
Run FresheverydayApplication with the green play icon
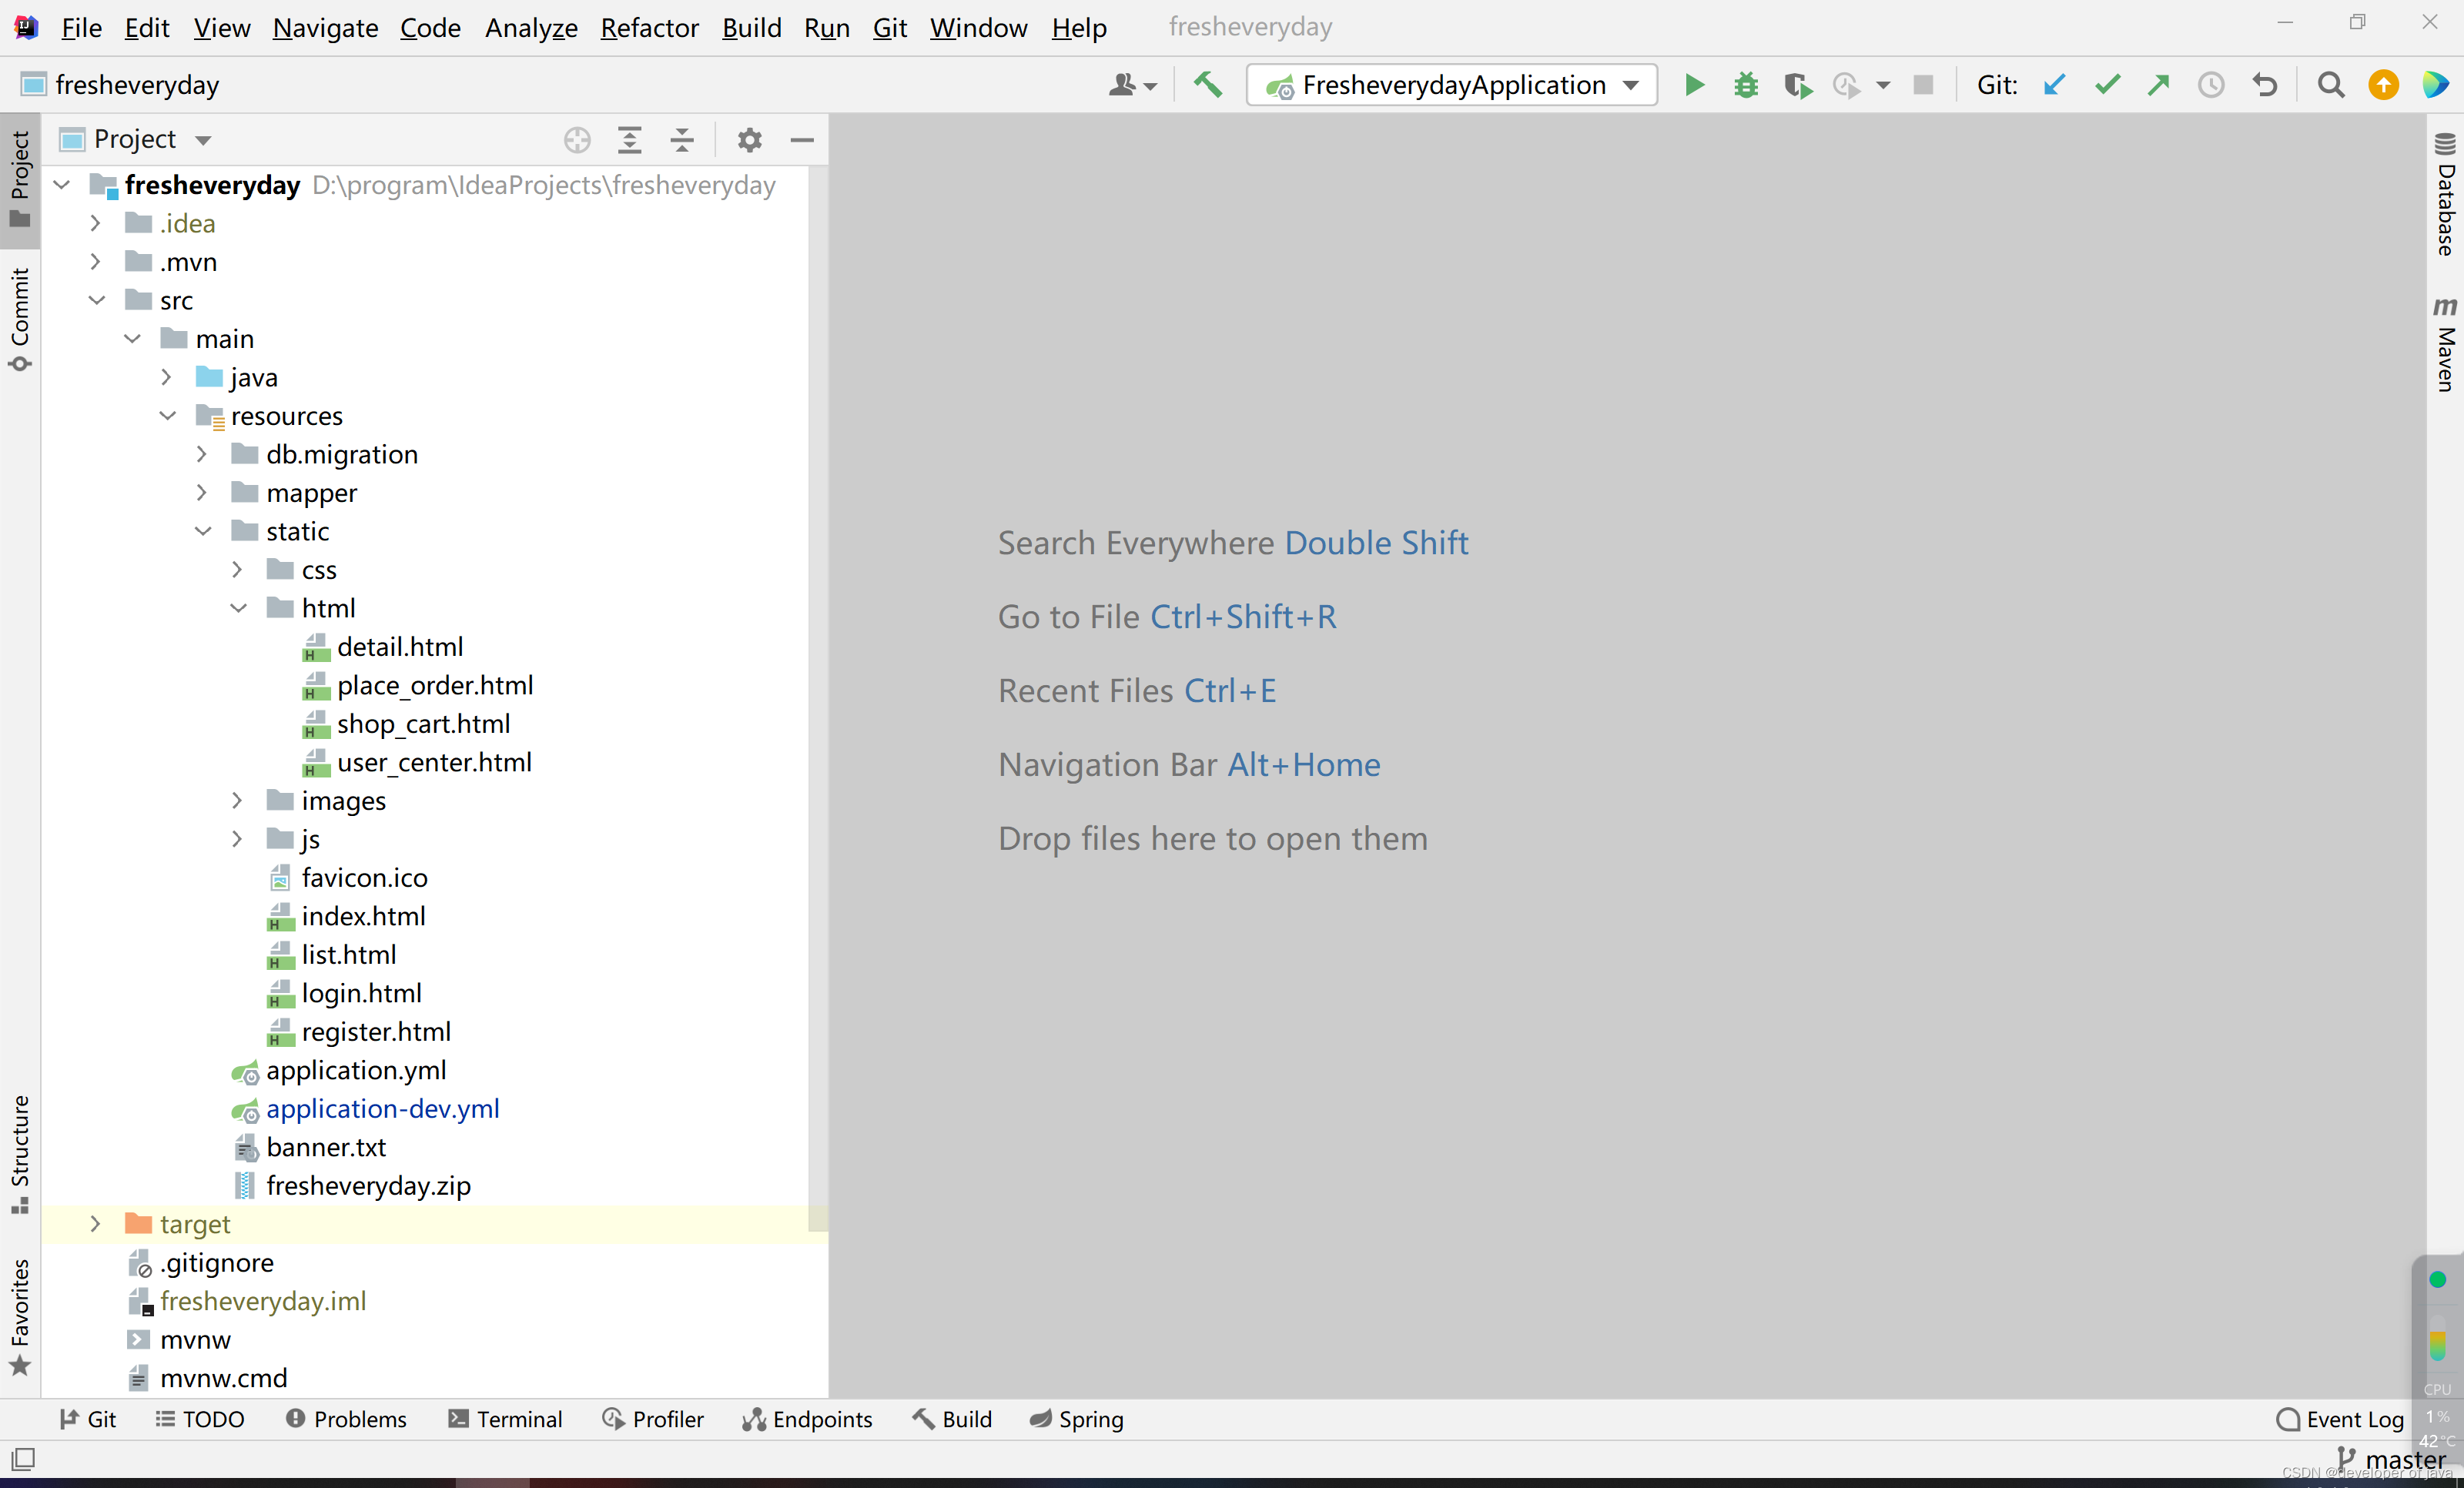tap(1693, 85)
